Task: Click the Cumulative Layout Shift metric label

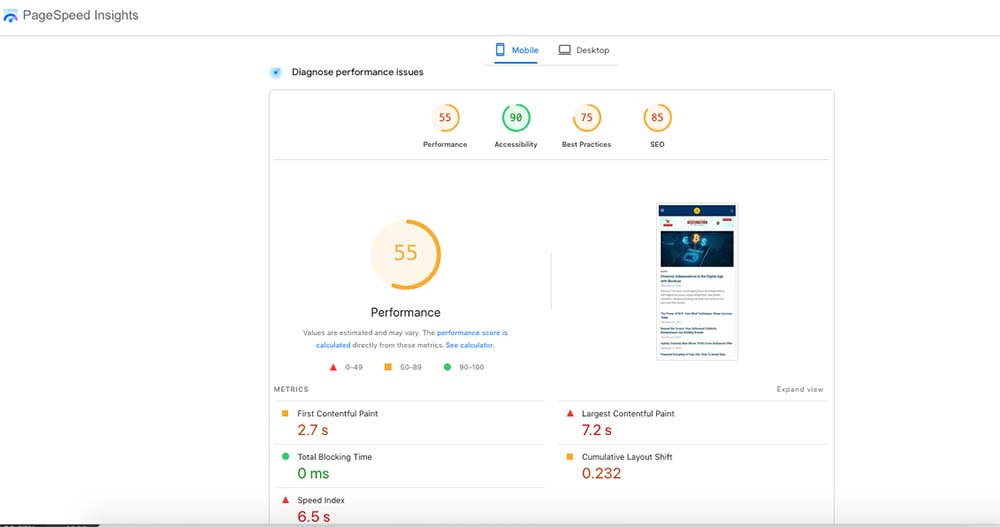Action: point(626,457)
